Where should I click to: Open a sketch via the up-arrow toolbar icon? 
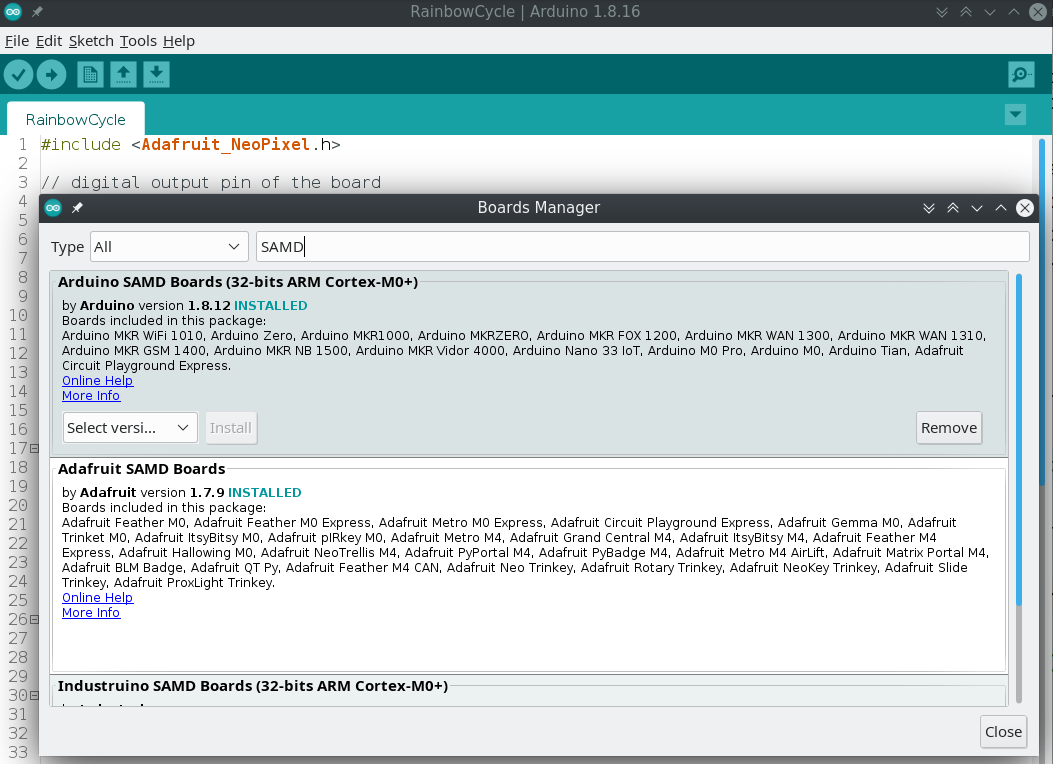(x=123, y=74)
